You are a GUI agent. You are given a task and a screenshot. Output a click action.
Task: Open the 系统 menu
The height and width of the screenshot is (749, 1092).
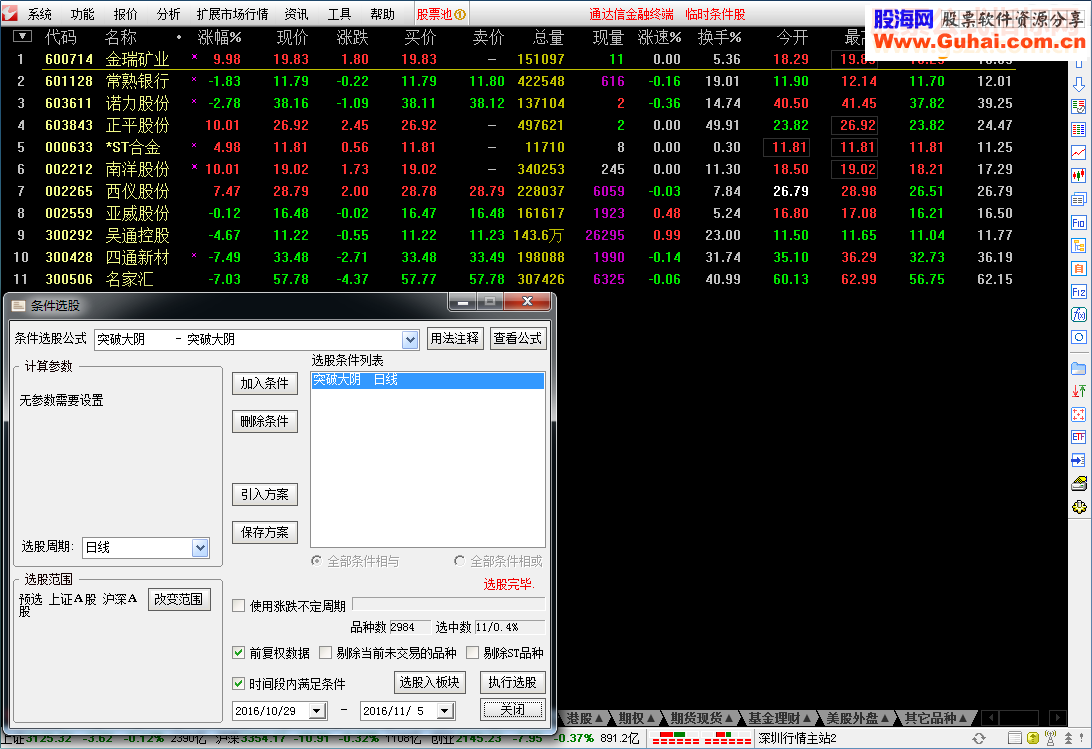coord(40,14)
